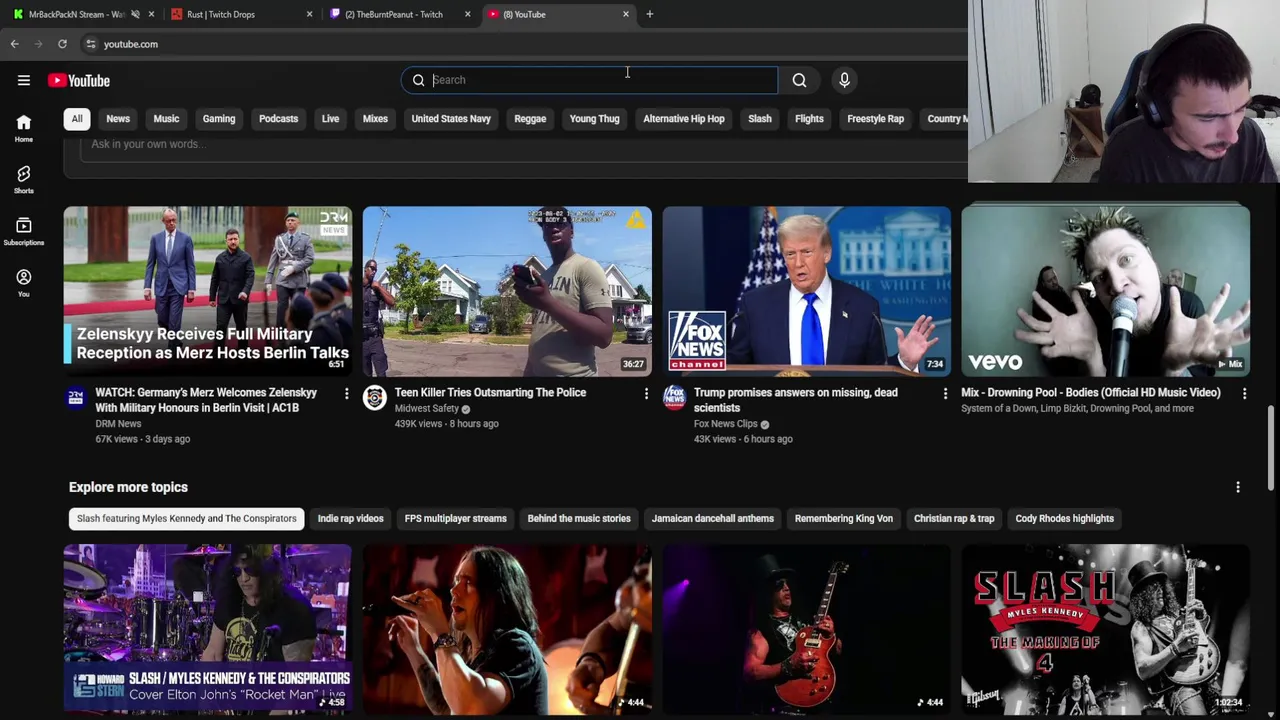
Task: Open a new browser tab
Action: coord(649,14)
